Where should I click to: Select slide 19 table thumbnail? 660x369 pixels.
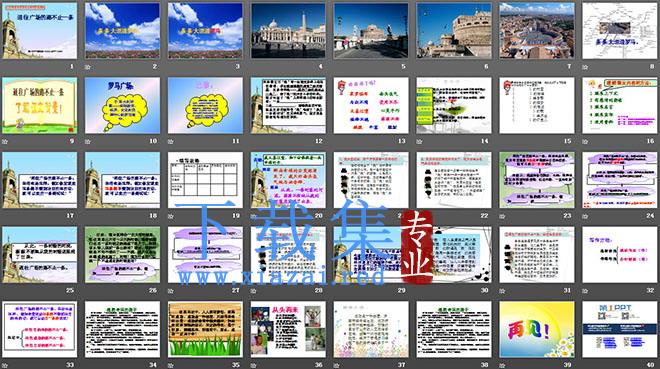tap(205, 180)
